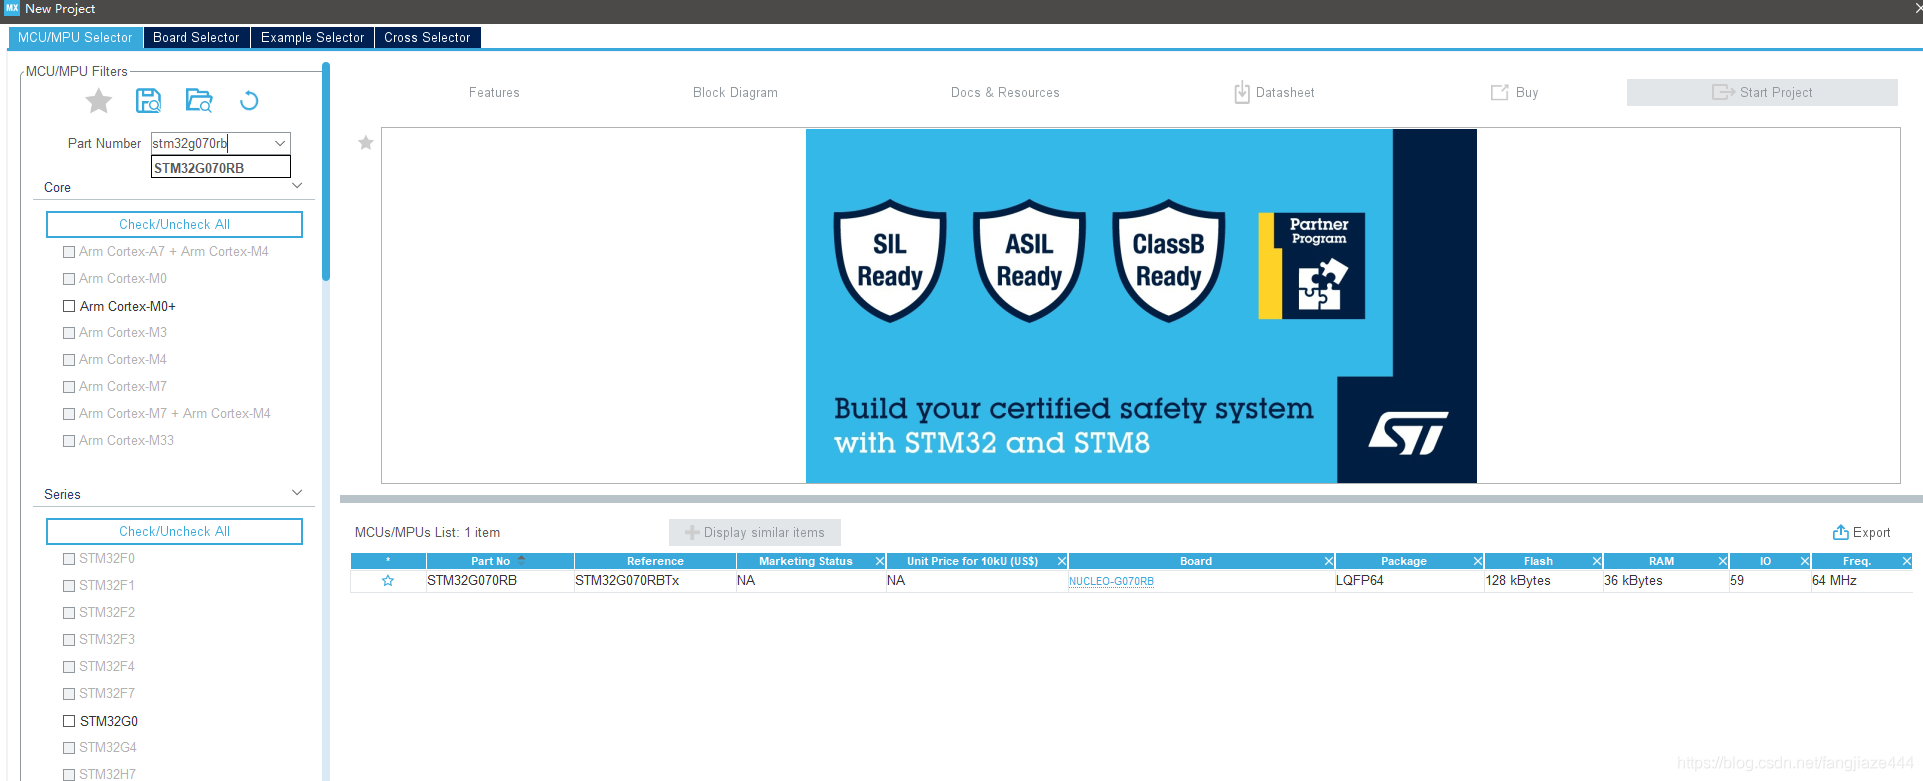Image resolution: width=1923 pixels, height=781 pixels.
Task: Remove the Marketing Status column
Action: pos(880,561)
